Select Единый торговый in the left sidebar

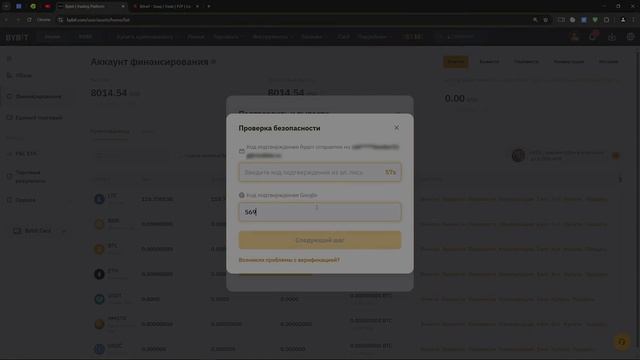coord(39,118)
